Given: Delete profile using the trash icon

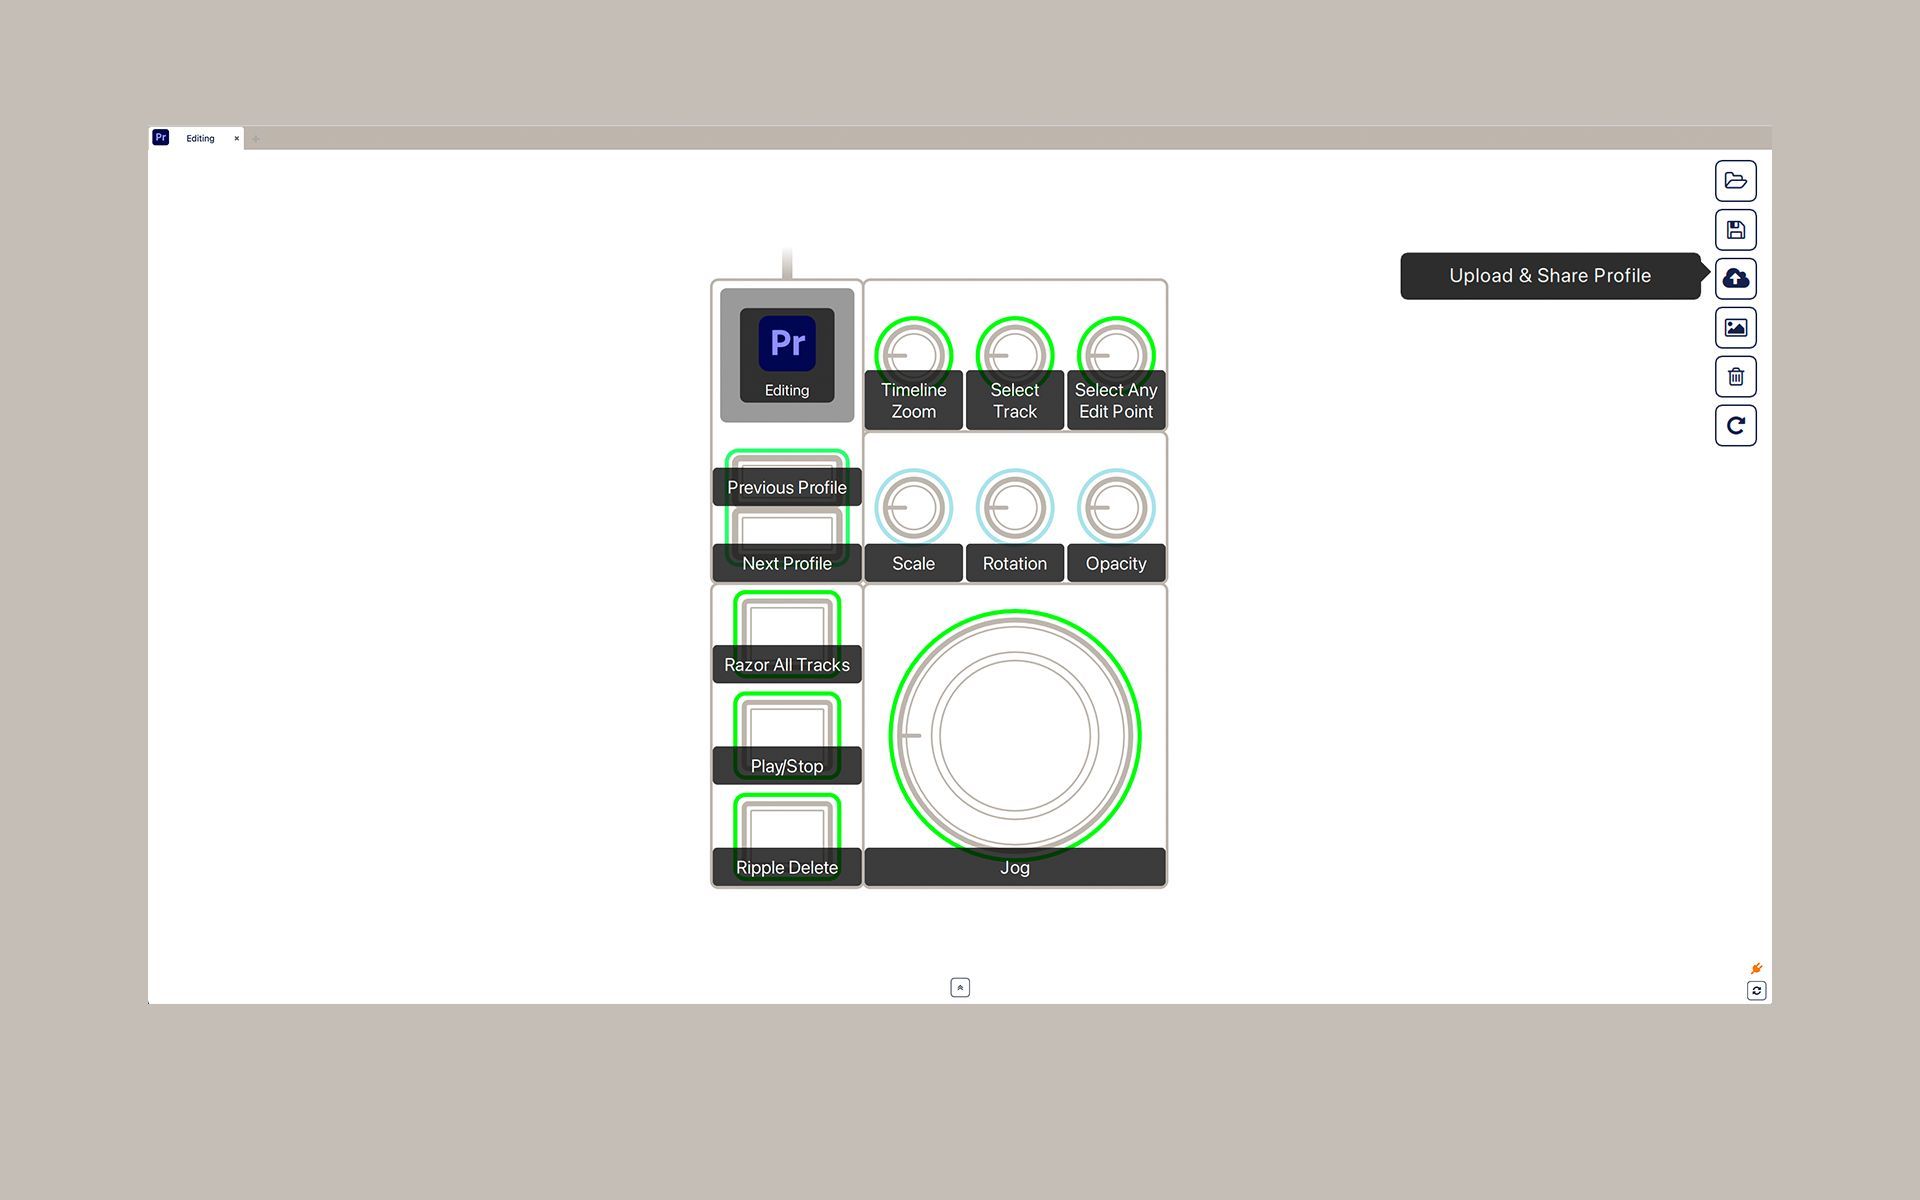Looking at the screenshot, I should click(x=1735, y=377).
